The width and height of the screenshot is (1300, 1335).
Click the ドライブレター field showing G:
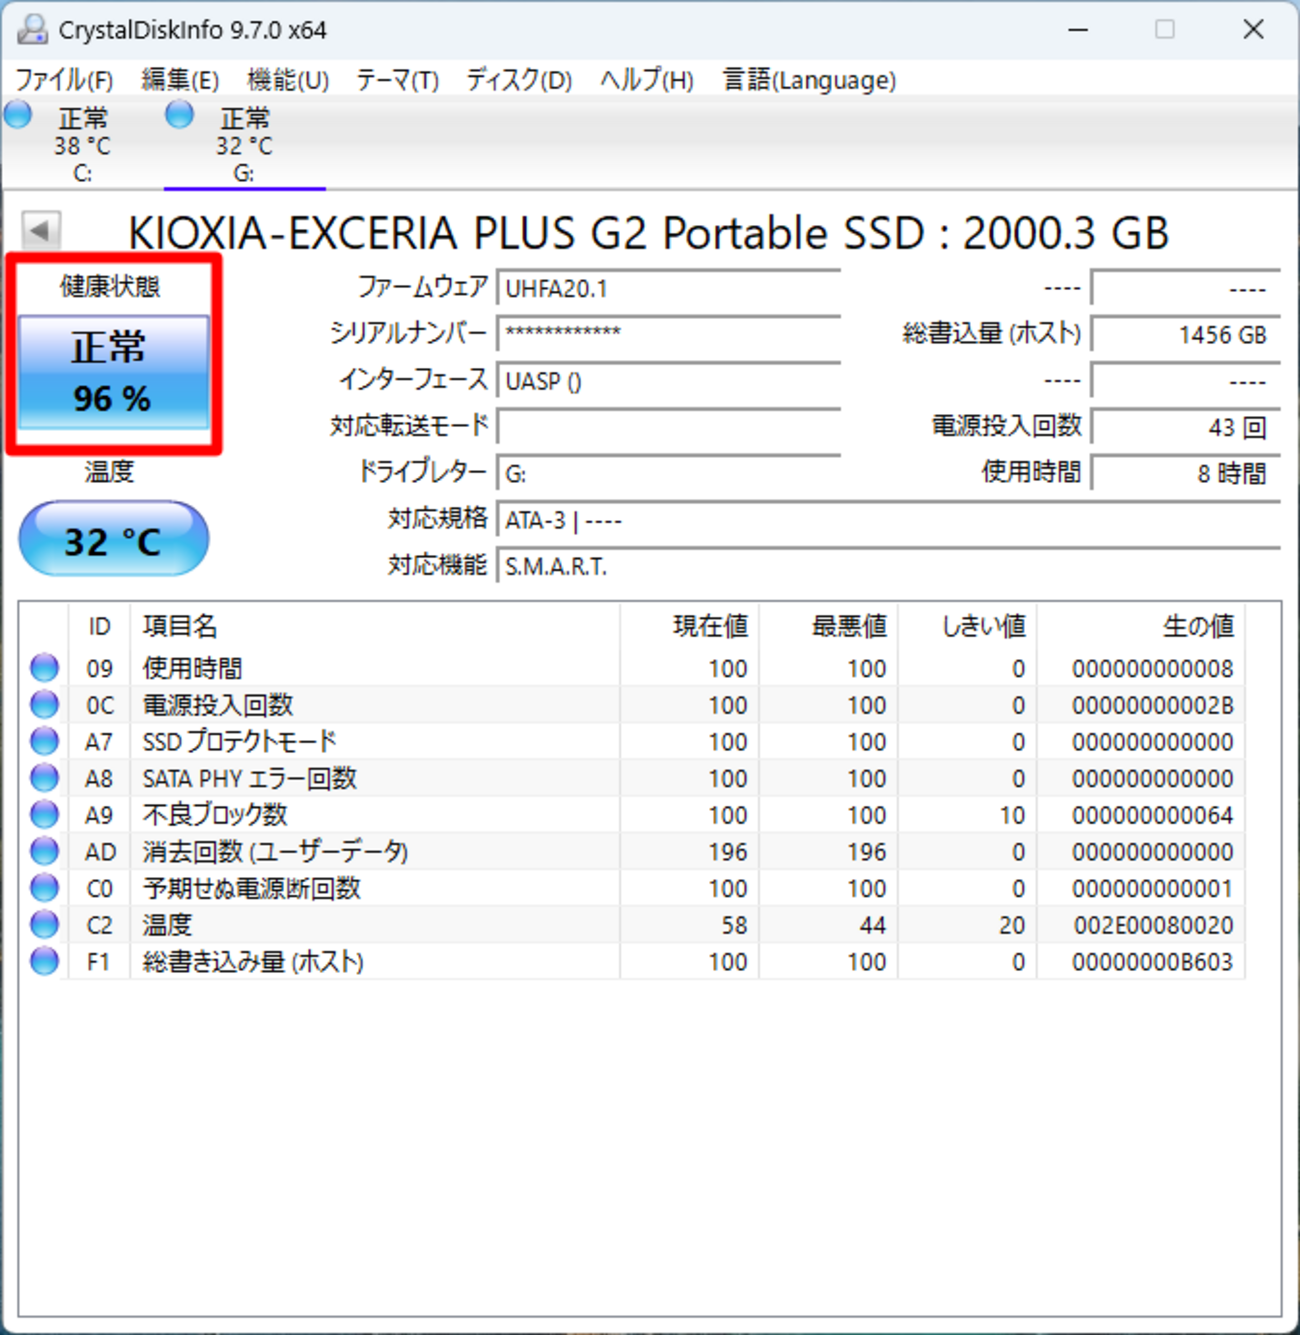[x=668, y=473]
